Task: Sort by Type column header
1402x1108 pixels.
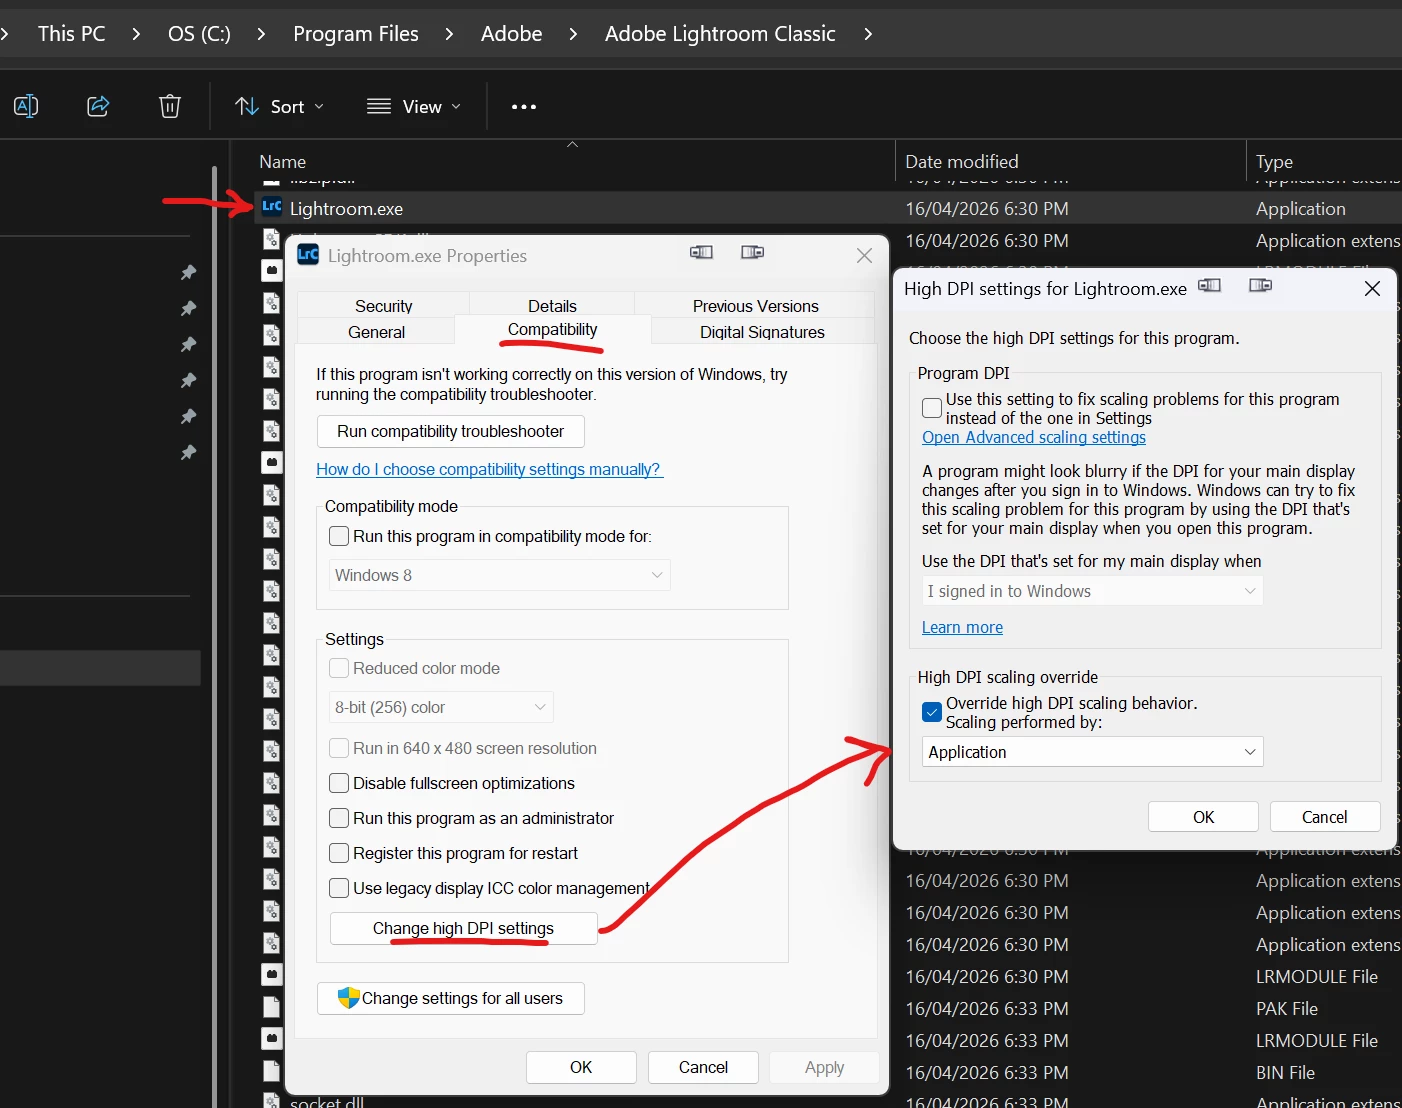Action: (1274, 162)
